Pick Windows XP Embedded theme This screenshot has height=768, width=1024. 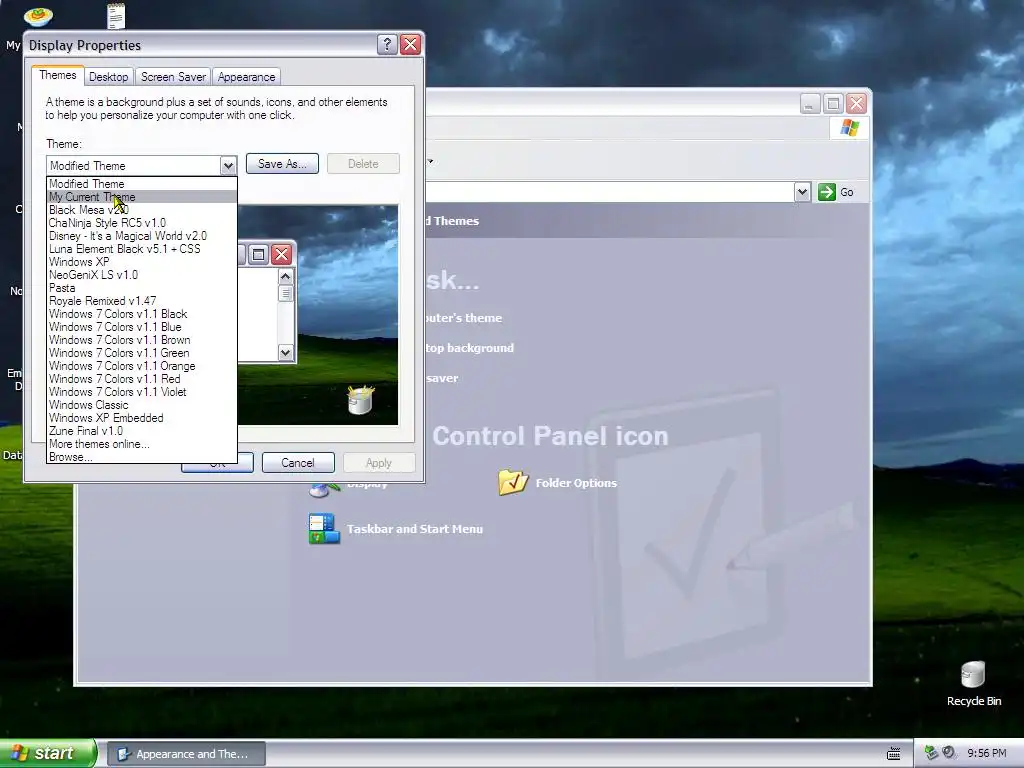[142, 419]
